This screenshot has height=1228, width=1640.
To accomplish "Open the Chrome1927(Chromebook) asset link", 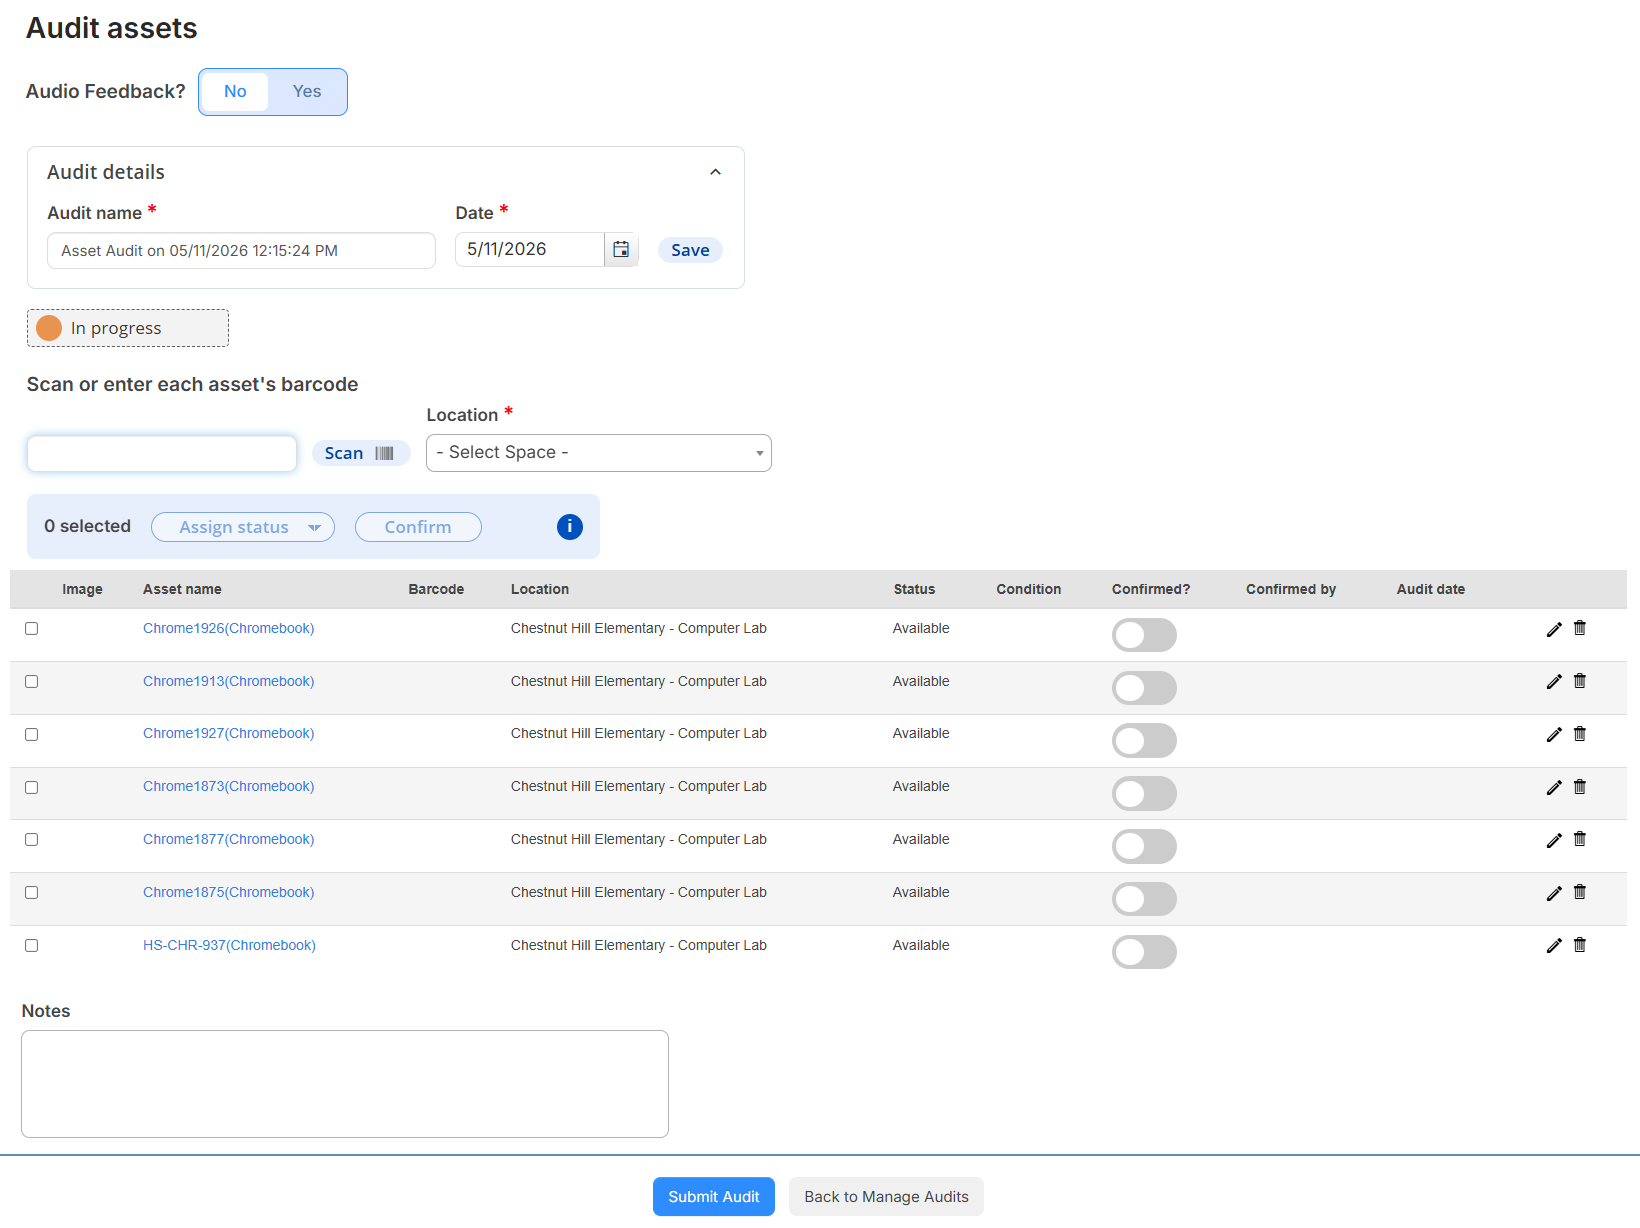I will point(228,733).
